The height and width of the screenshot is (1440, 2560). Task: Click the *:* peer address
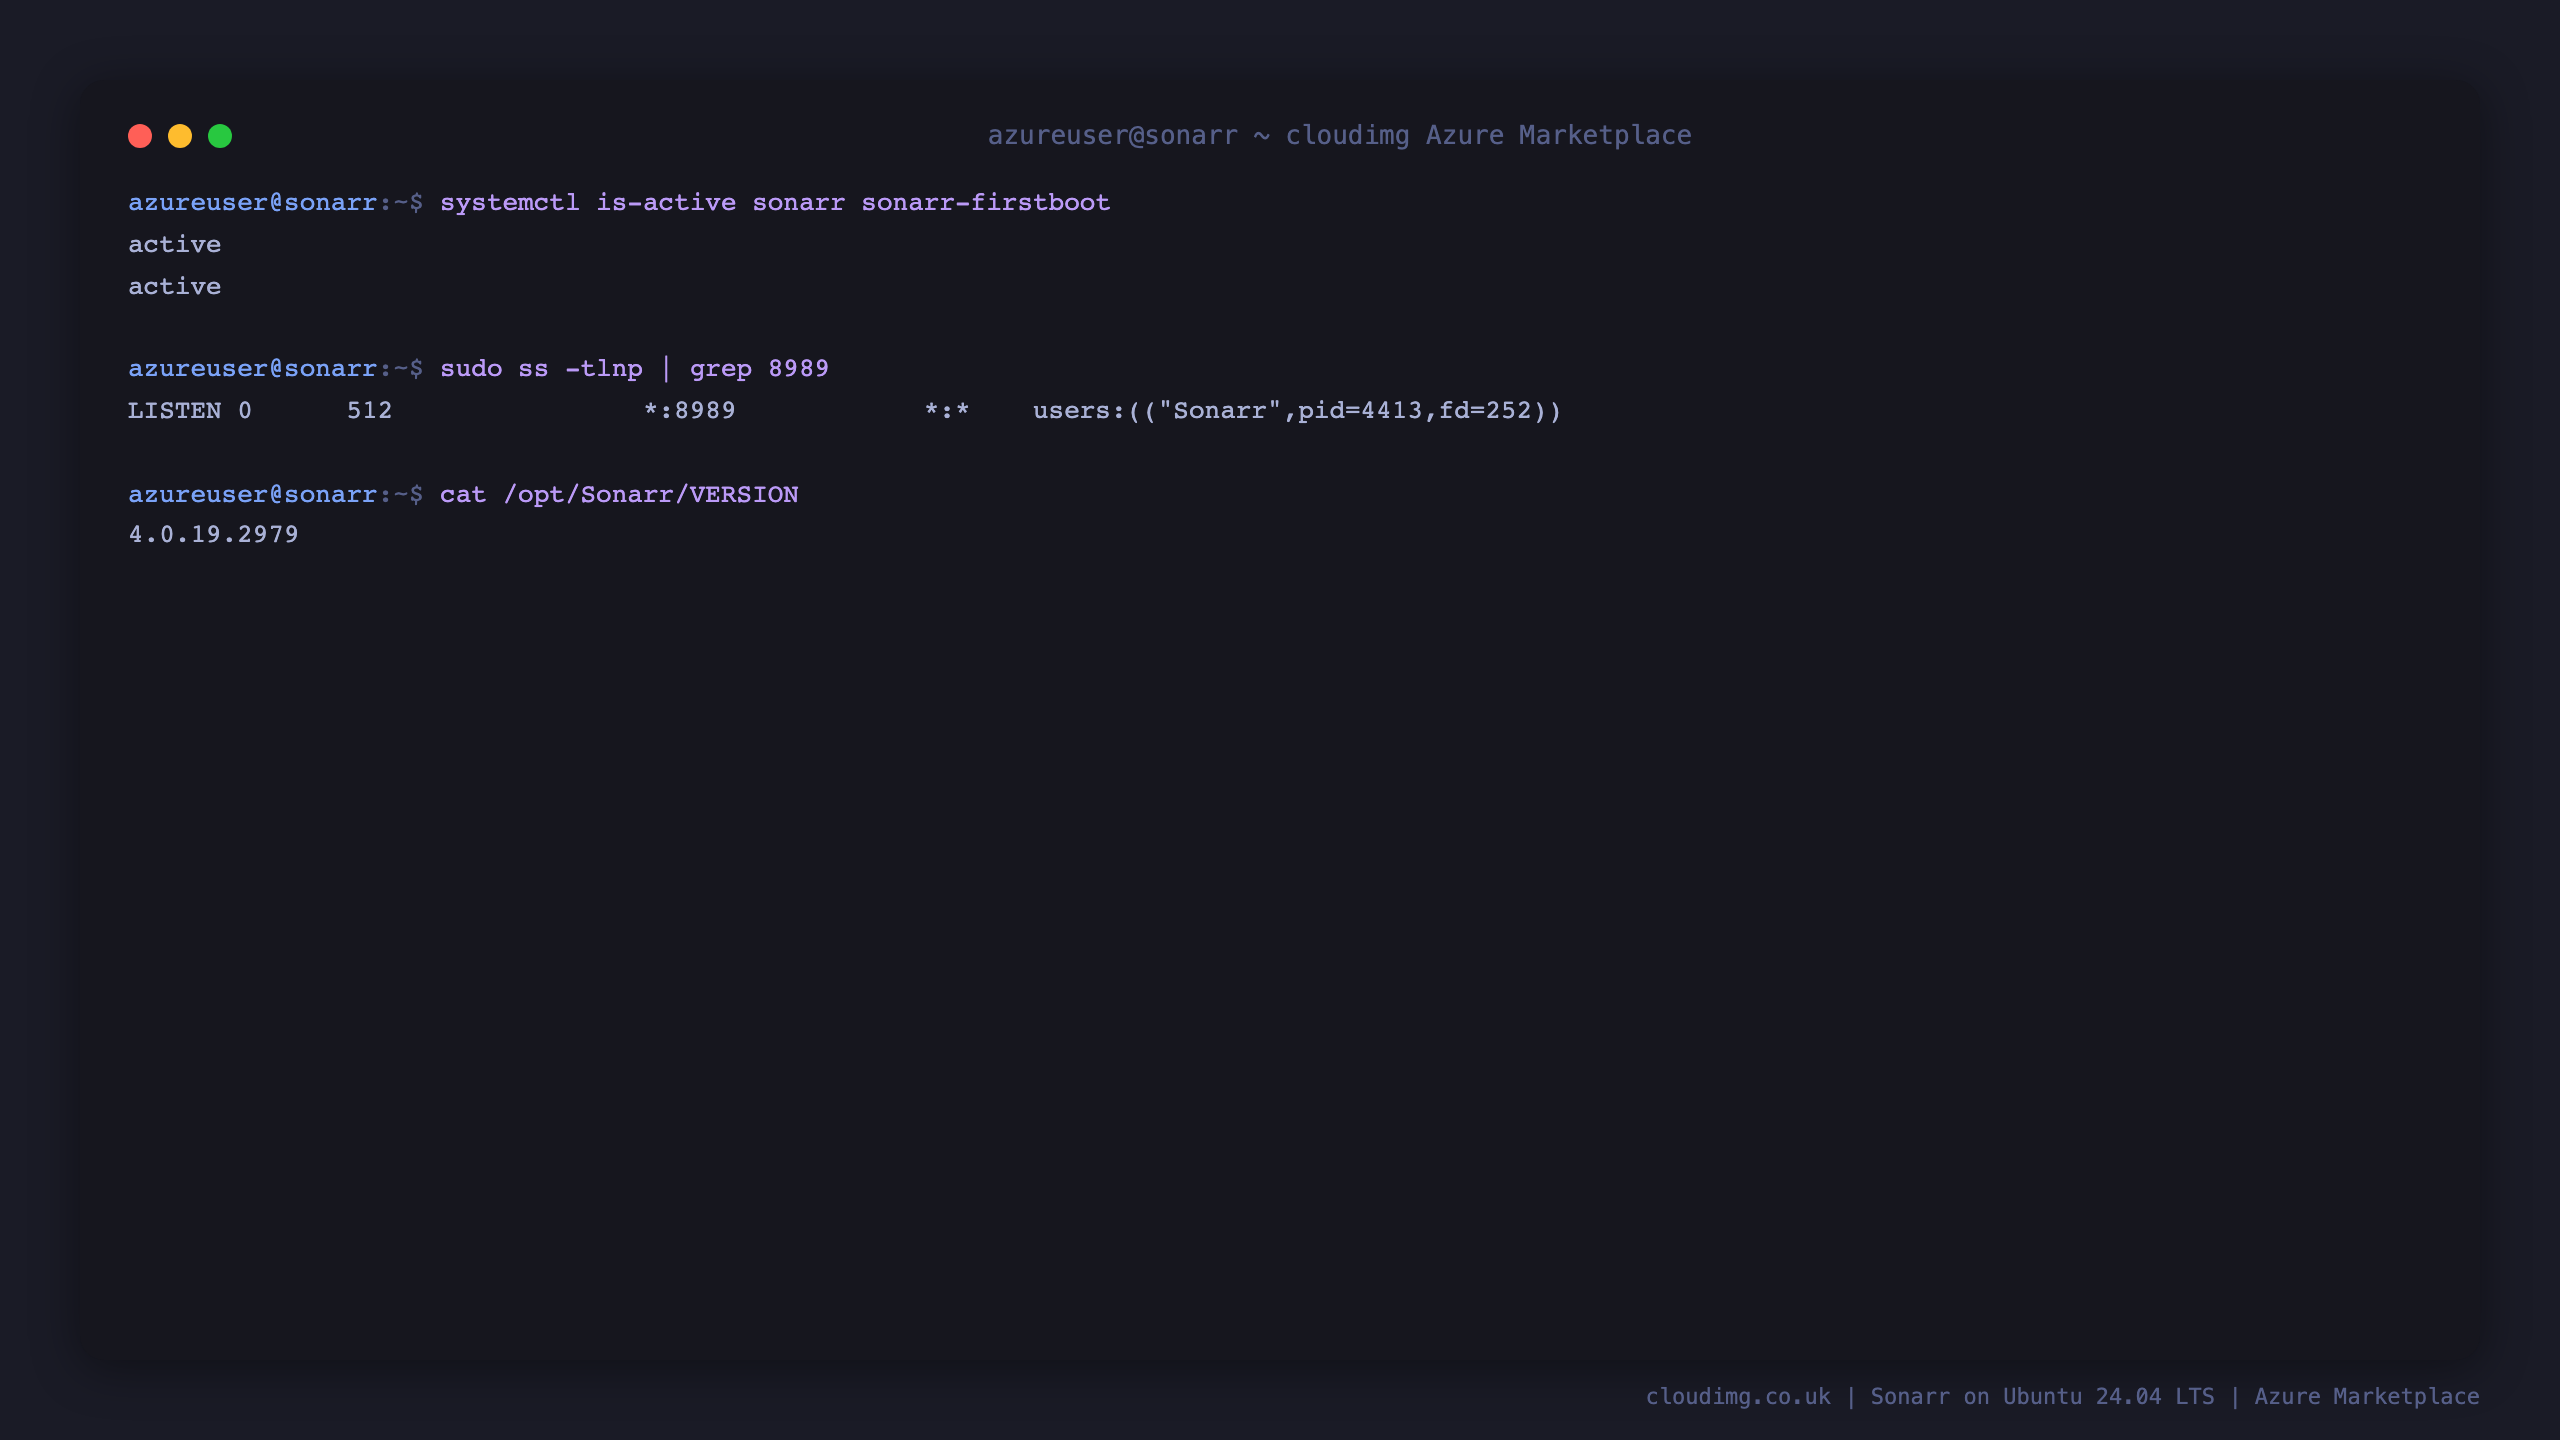(x=947, y=410)
